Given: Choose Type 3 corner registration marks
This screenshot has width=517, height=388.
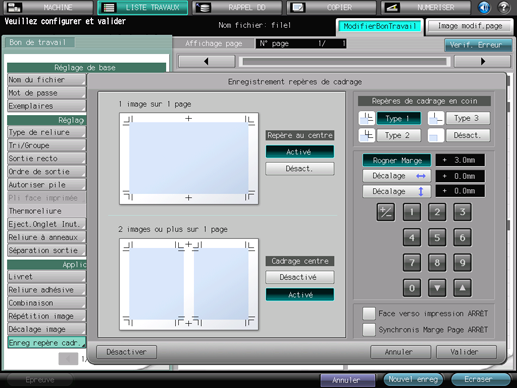Looking at the screenshot, I should coord(467,118).
